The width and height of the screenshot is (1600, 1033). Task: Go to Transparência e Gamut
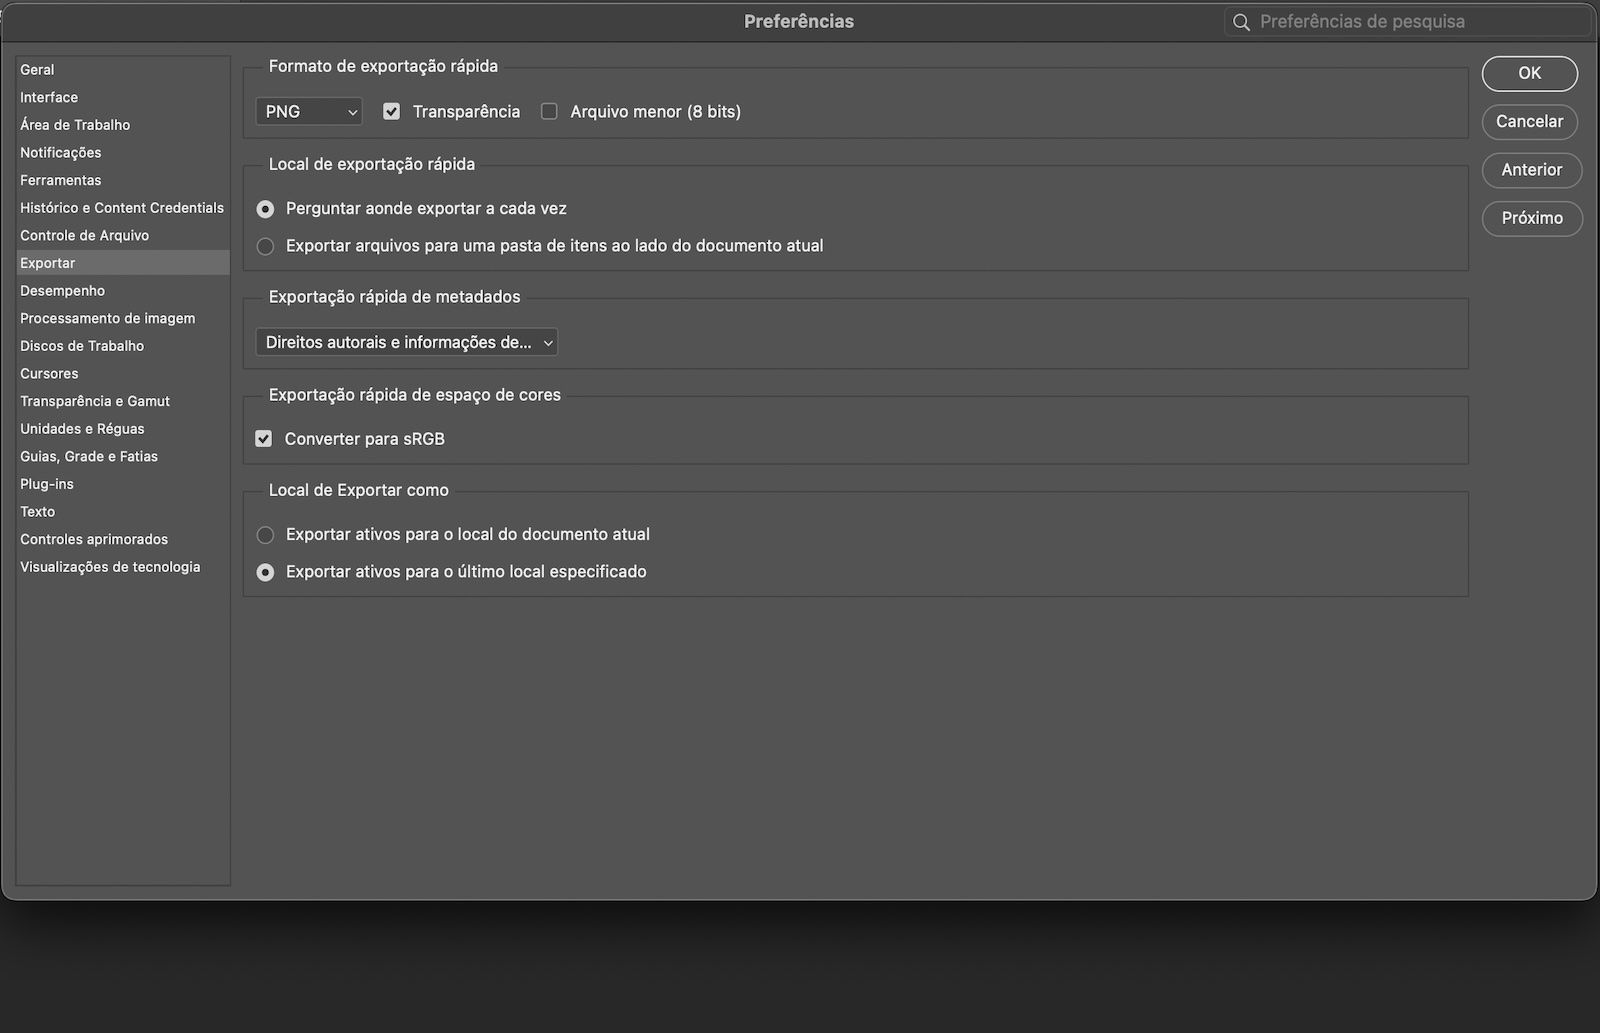123,401
